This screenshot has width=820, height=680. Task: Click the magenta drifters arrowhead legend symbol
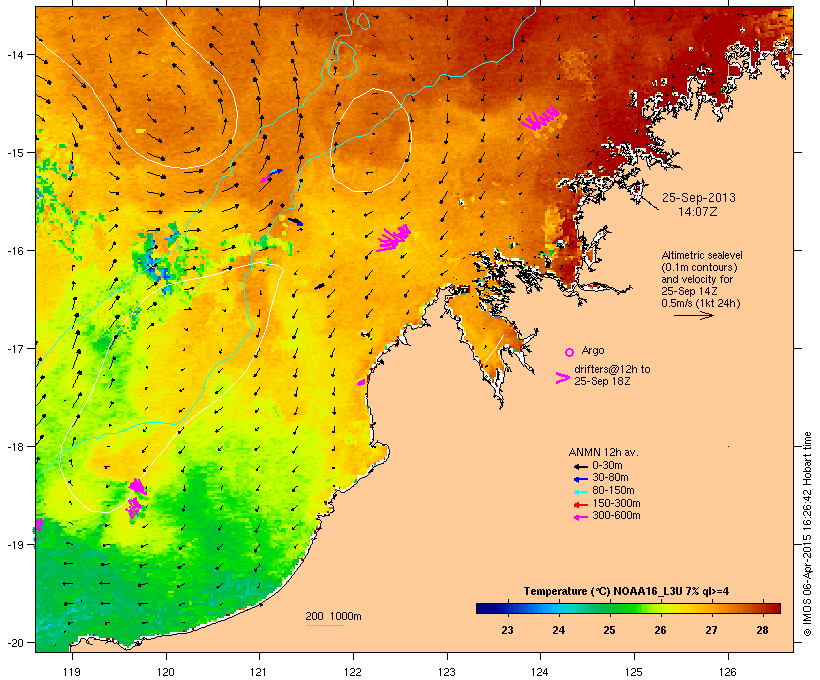tap(562, 378)
